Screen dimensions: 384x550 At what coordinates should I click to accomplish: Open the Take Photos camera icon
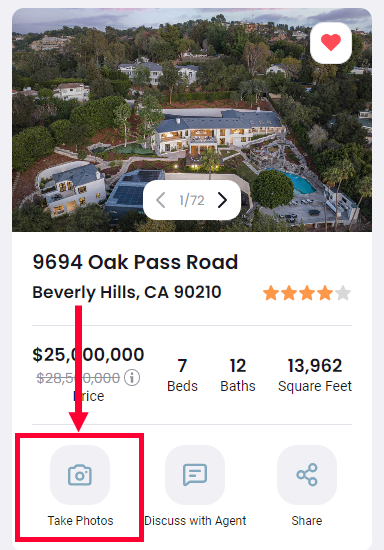80,475
